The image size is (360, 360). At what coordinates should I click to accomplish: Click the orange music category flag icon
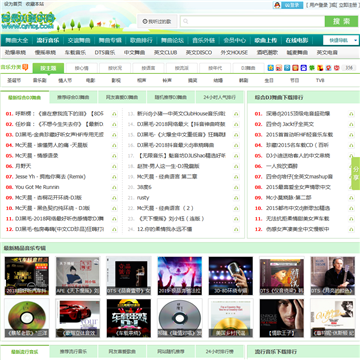[25, 68]
